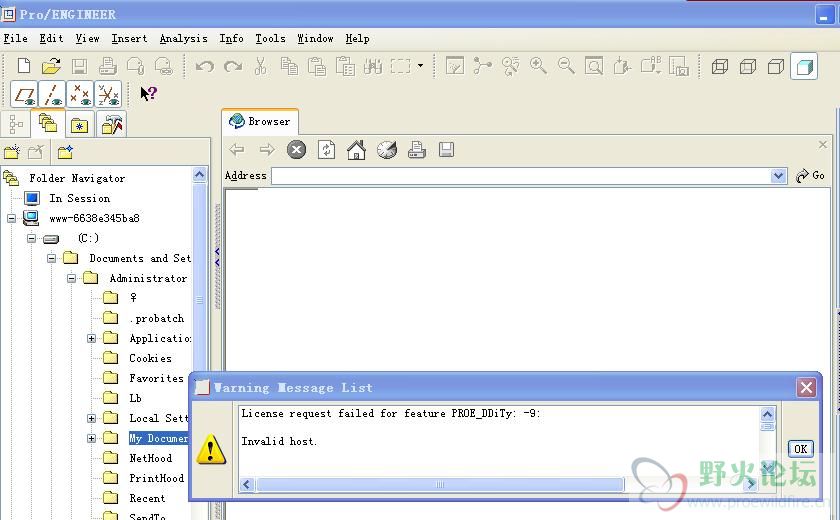Click the Zoom Out magnifier icon
This screenshot has height=520, width=840.
point(566,66)
